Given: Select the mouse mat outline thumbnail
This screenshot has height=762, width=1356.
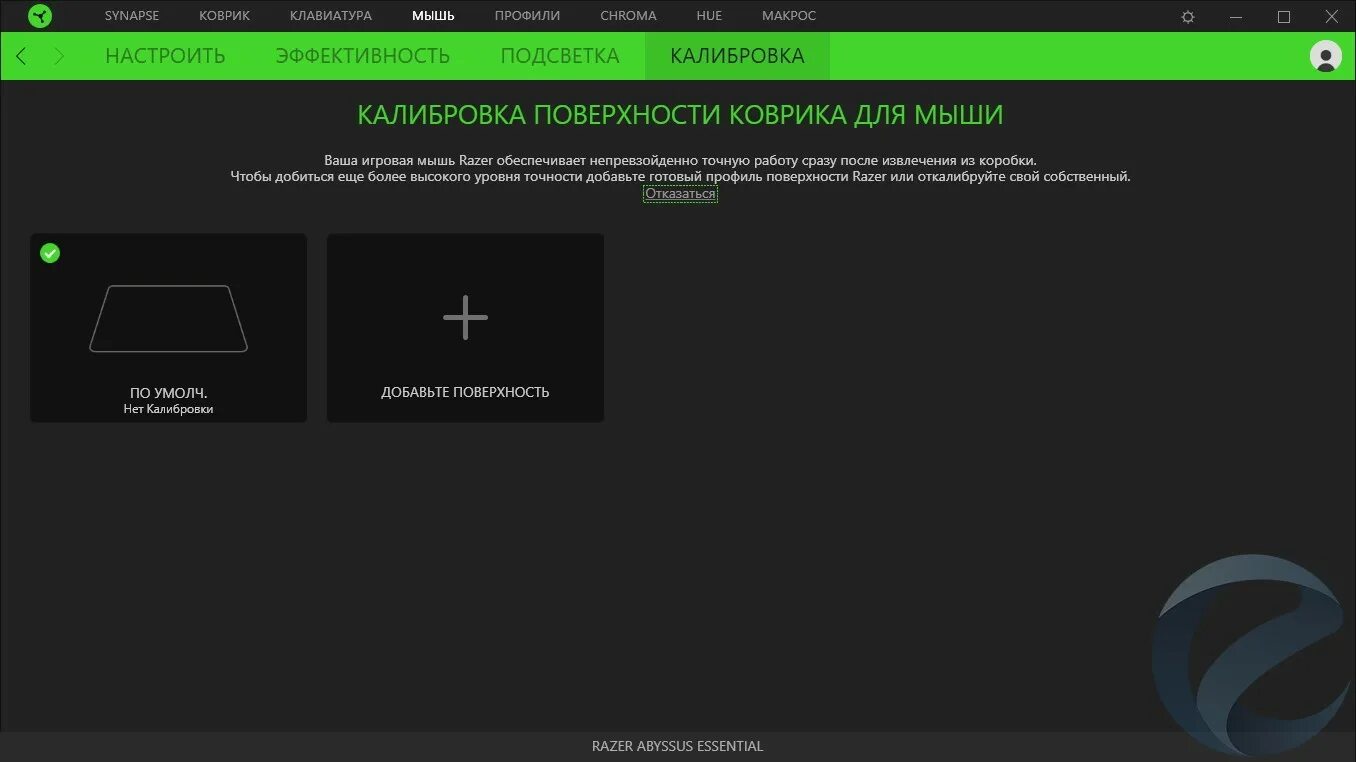Looking at the screenshot, I should (x=168, y=319).
